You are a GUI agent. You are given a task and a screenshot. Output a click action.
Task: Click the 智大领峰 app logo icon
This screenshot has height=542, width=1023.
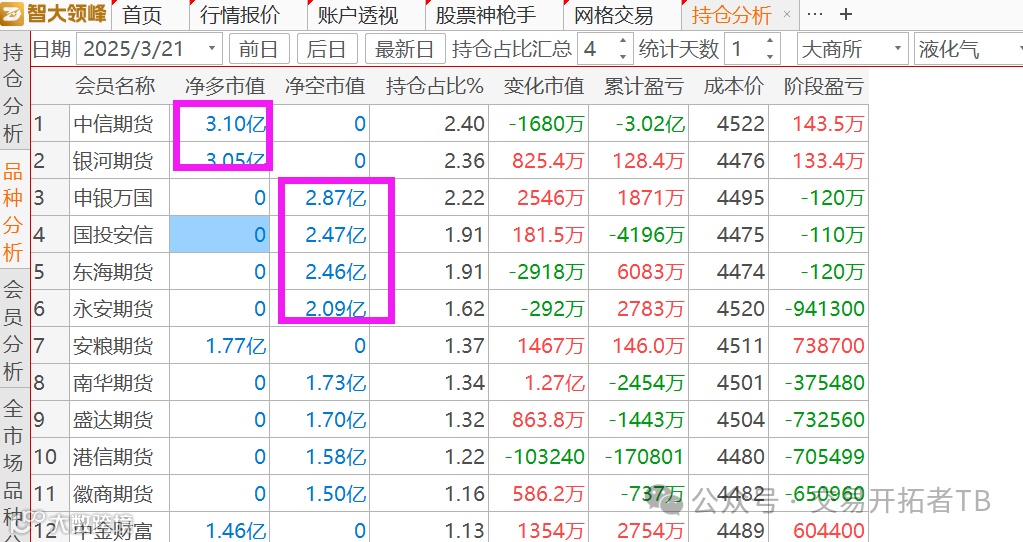click(13, 14)
